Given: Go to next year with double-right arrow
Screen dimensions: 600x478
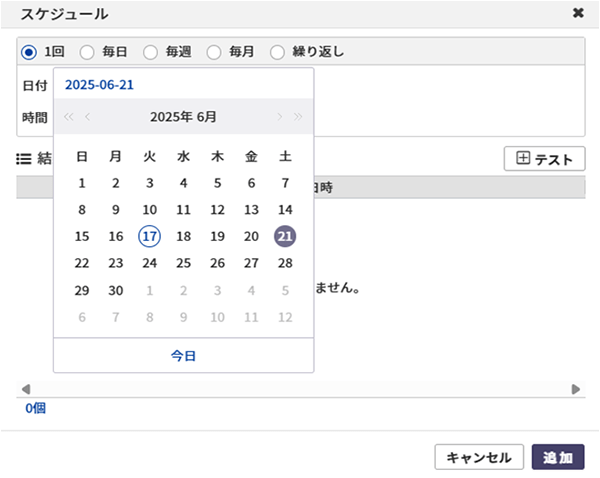Looking at the screenshot, I should 298,117.
